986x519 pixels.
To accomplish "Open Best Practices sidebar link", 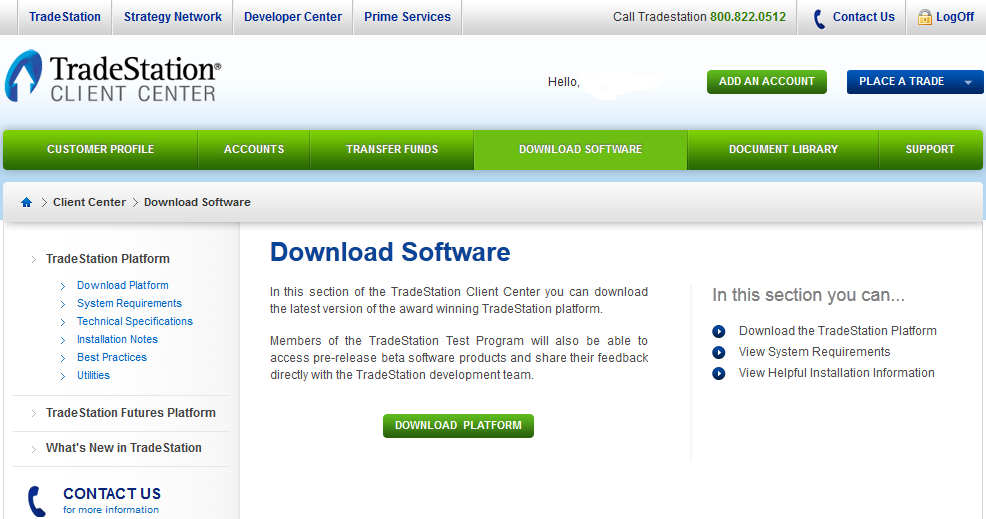I will [x=112, y=357].
